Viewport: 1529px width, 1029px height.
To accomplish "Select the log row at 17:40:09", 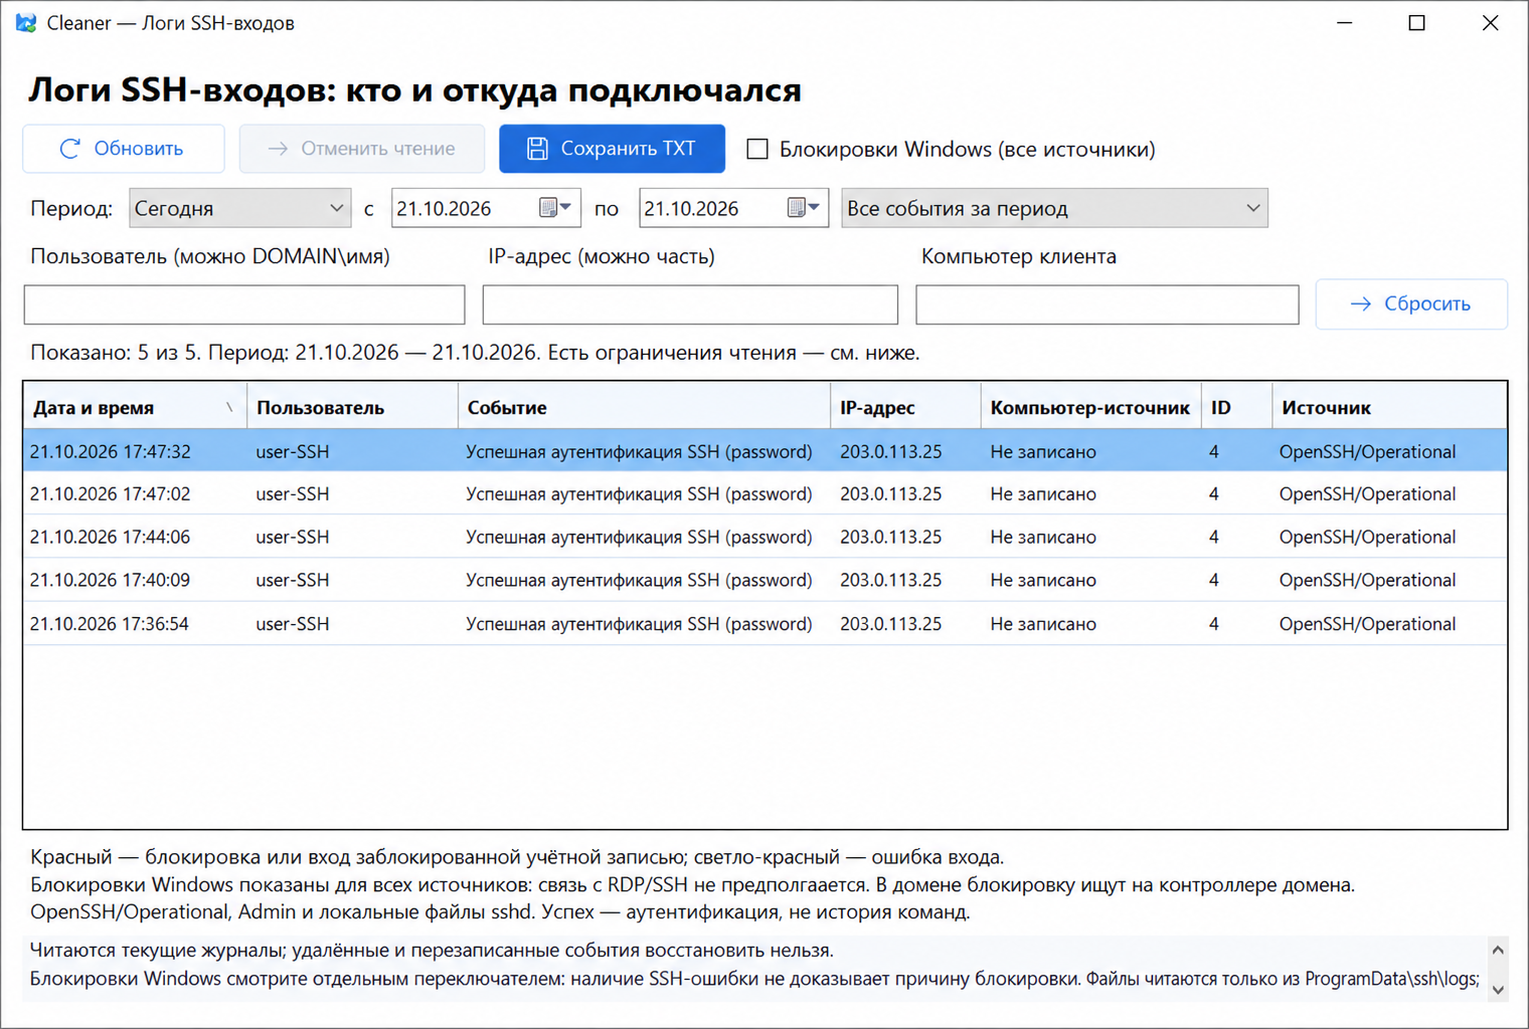I will 765,580.
